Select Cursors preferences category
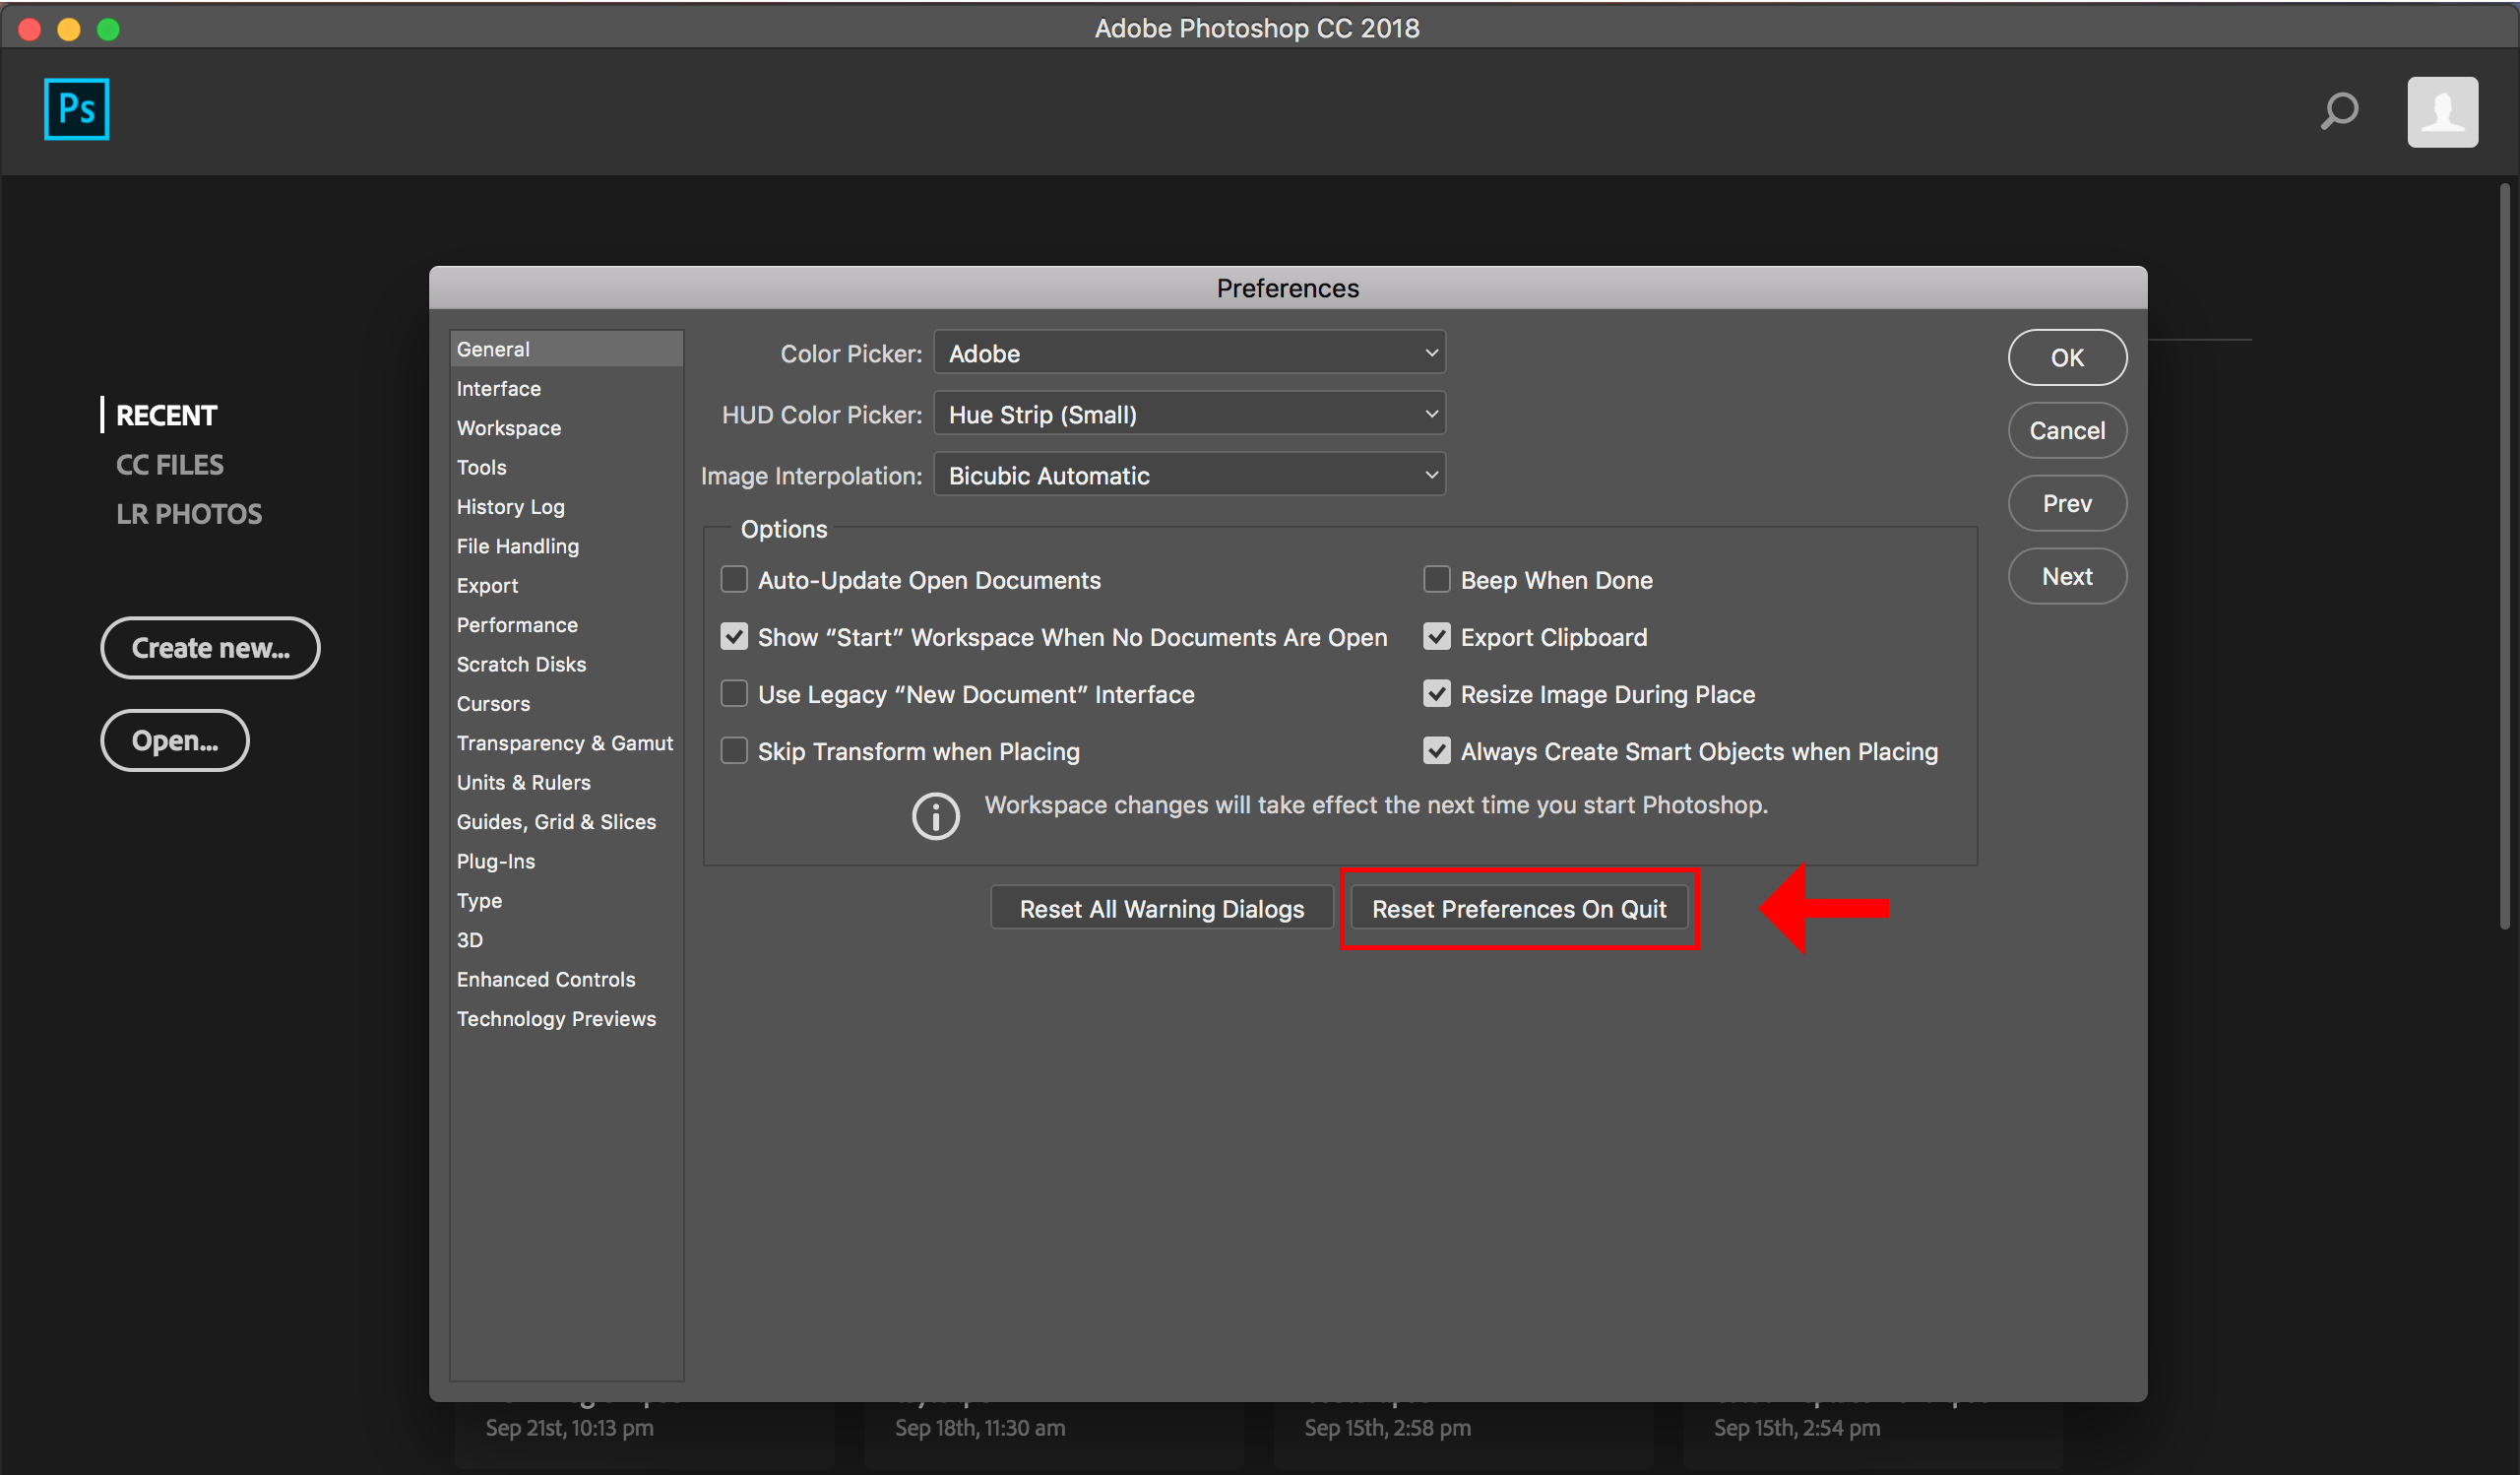This screenshot has height=1475, width=2520. [x=566, y=704]
